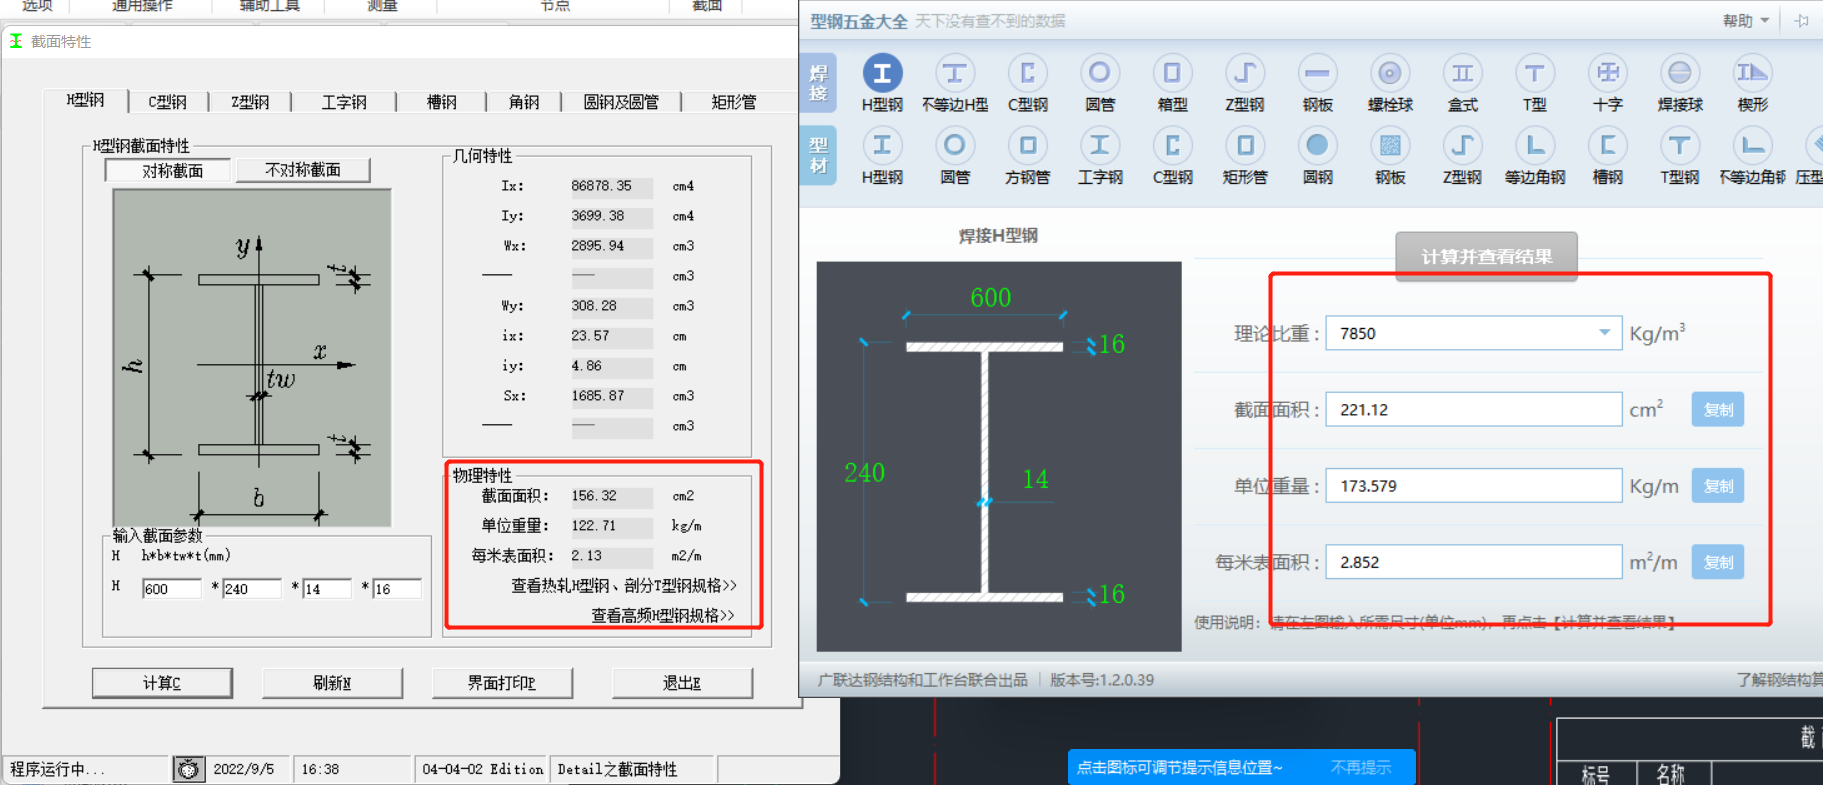The height and width of the screenshot is (785, 1823).
Task: Click the 界面打印P print button
Action: click(x=502, y=683)
